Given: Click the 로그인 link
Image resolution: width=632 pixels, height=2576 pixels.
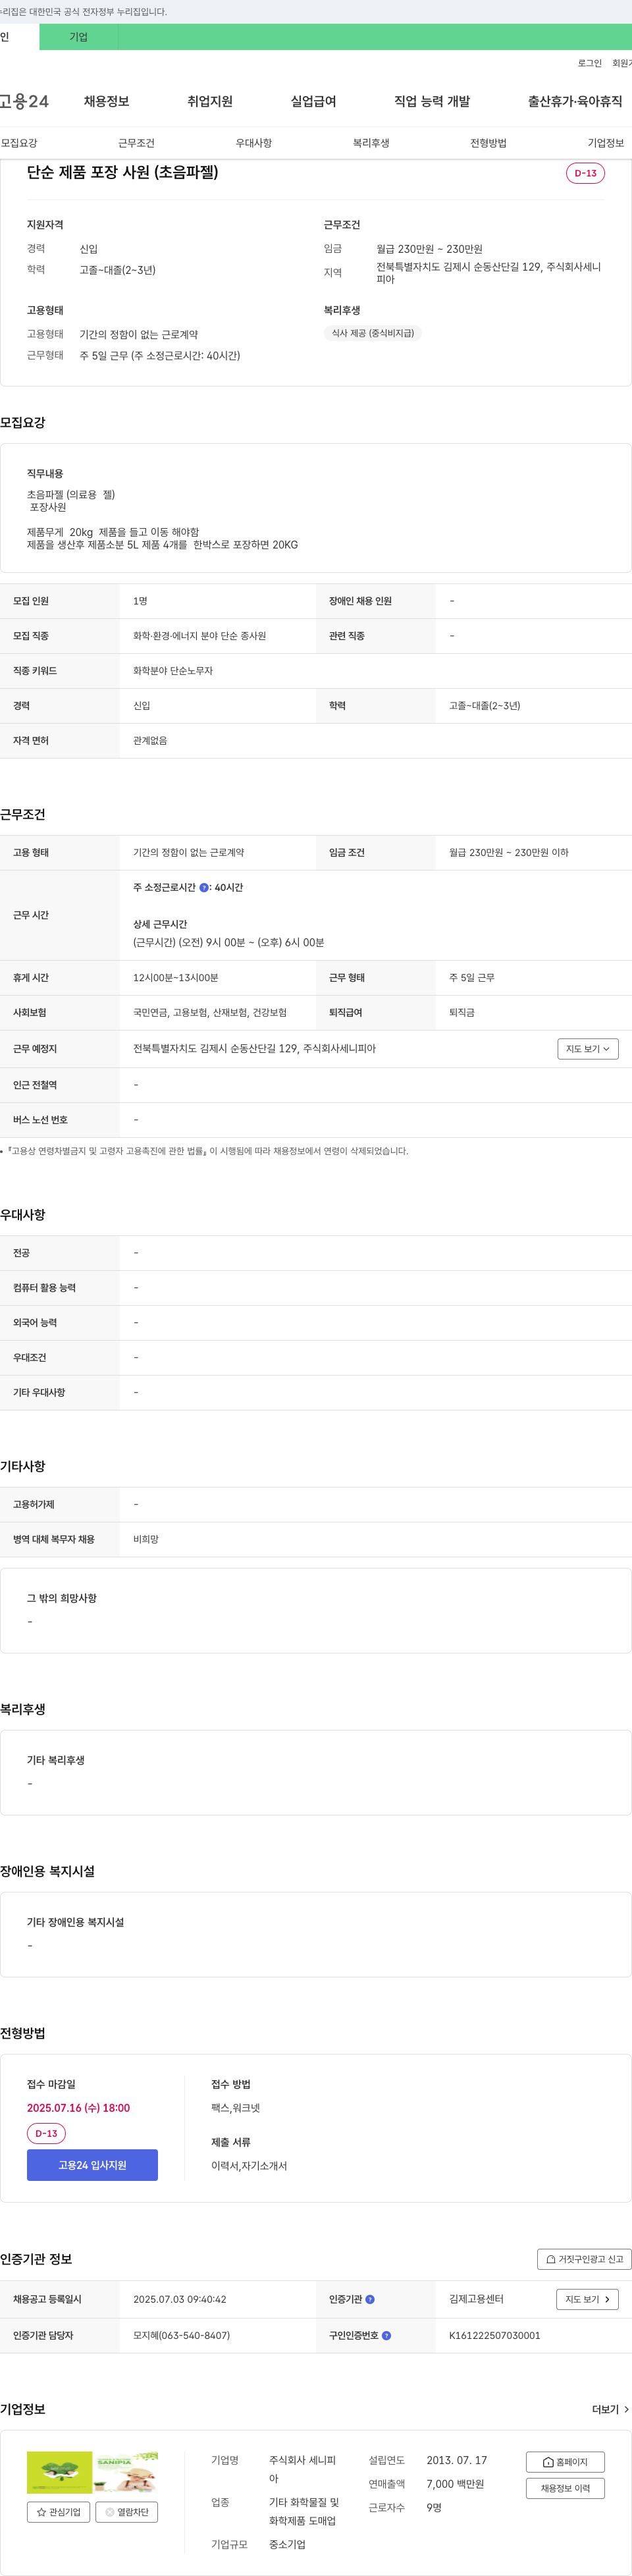Looking at the screenshot, I should (590, 63).
